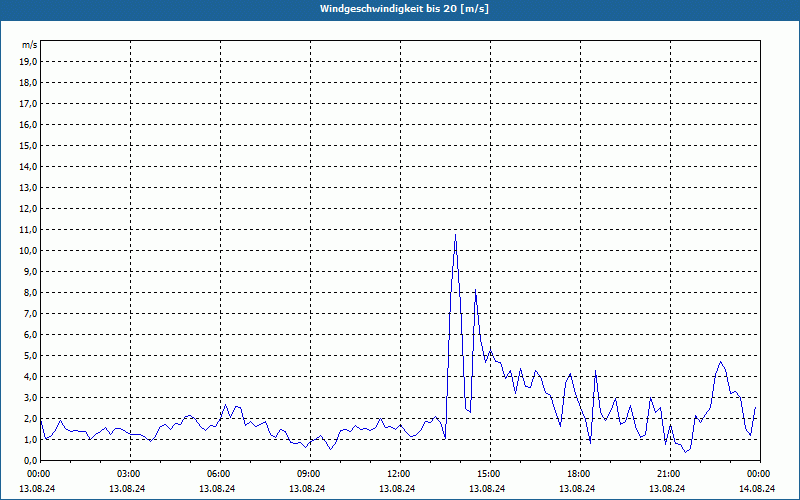800x500 pixels.
Task: Click the m/s unit label on the y-axis
Action: 29,45
